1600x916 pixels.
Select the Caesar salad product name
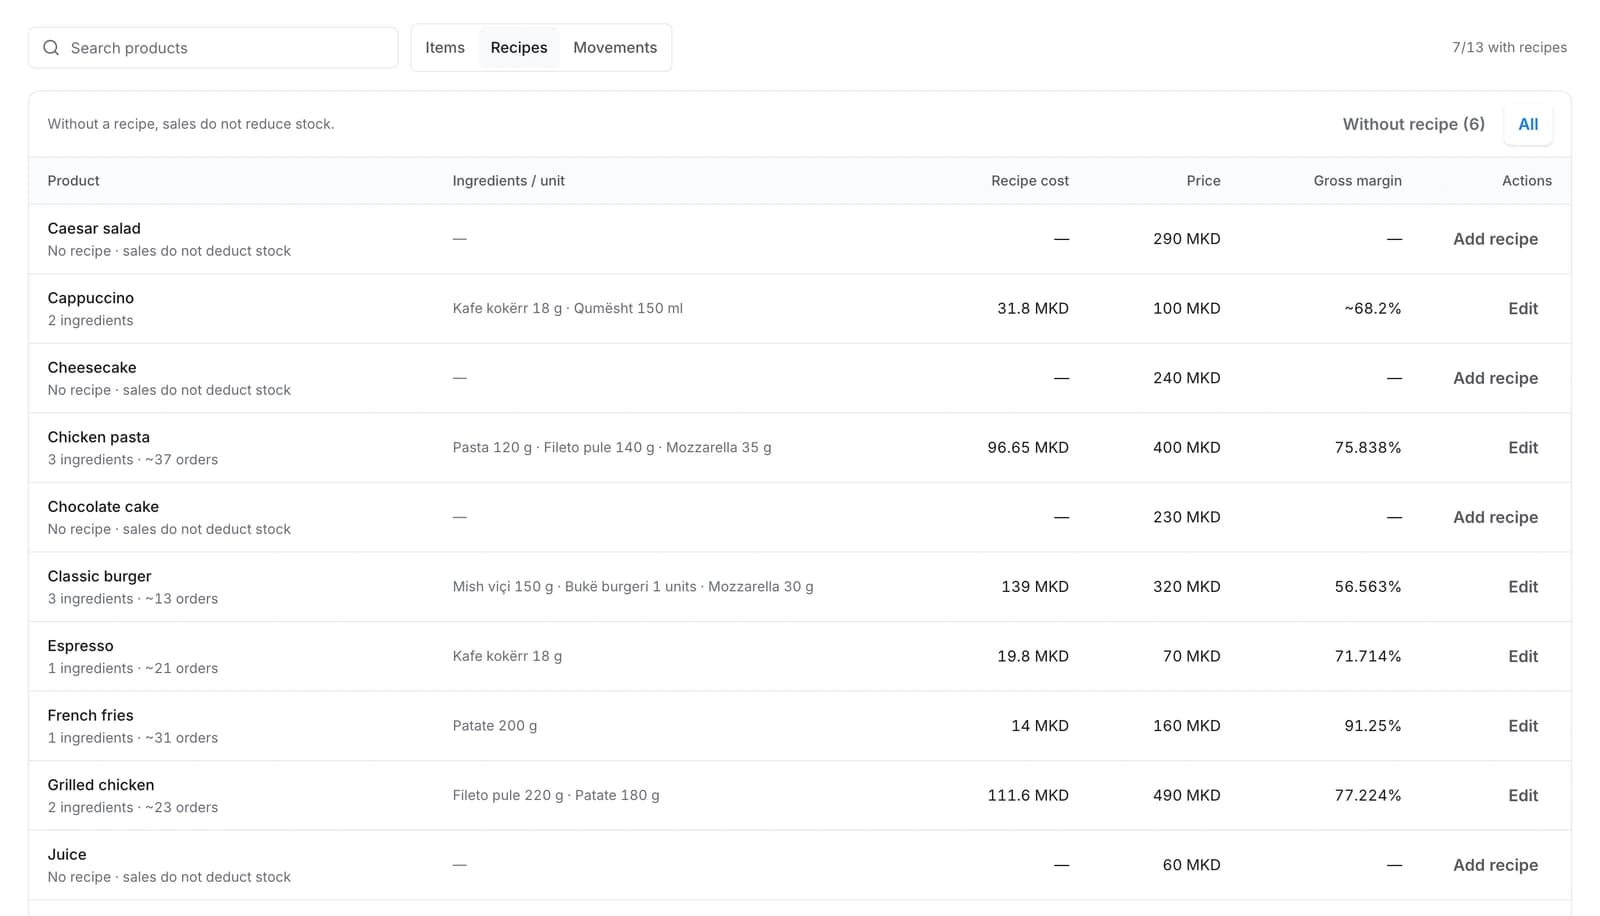click(x=94, y=228)
